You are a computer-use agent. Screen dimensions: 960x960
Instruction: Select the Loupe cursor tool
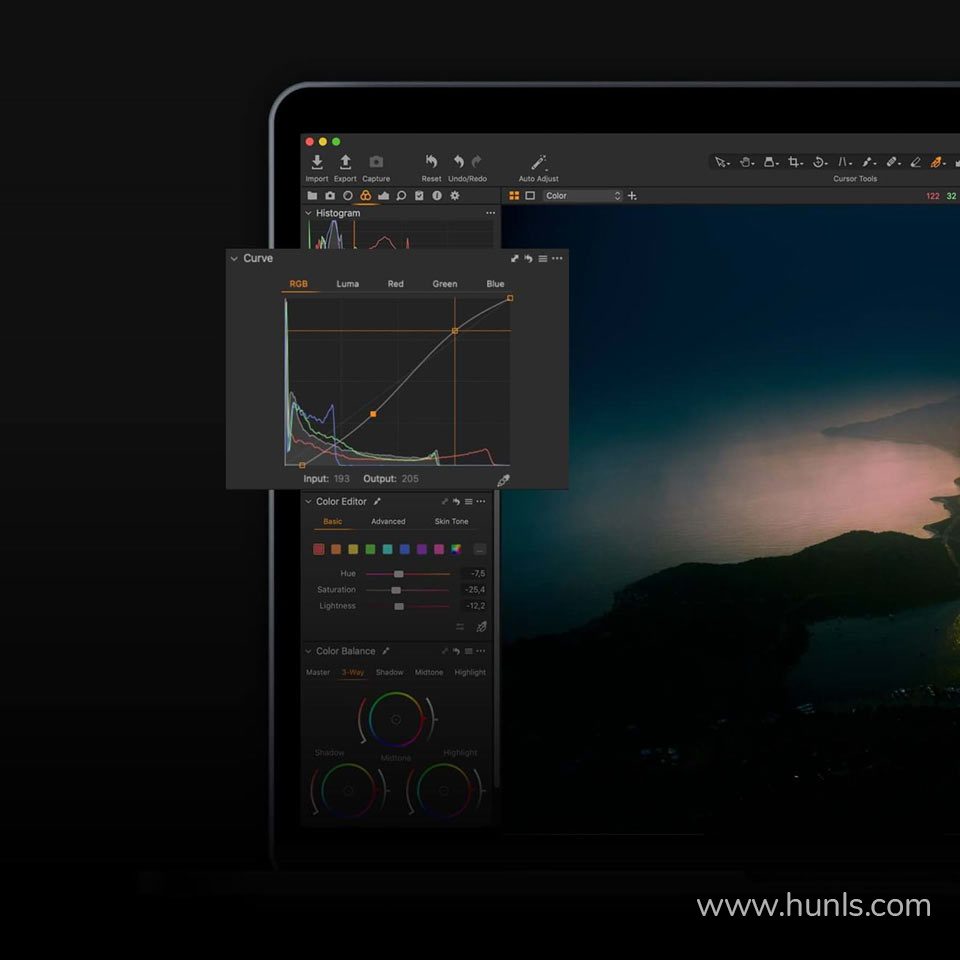(770, 162)
